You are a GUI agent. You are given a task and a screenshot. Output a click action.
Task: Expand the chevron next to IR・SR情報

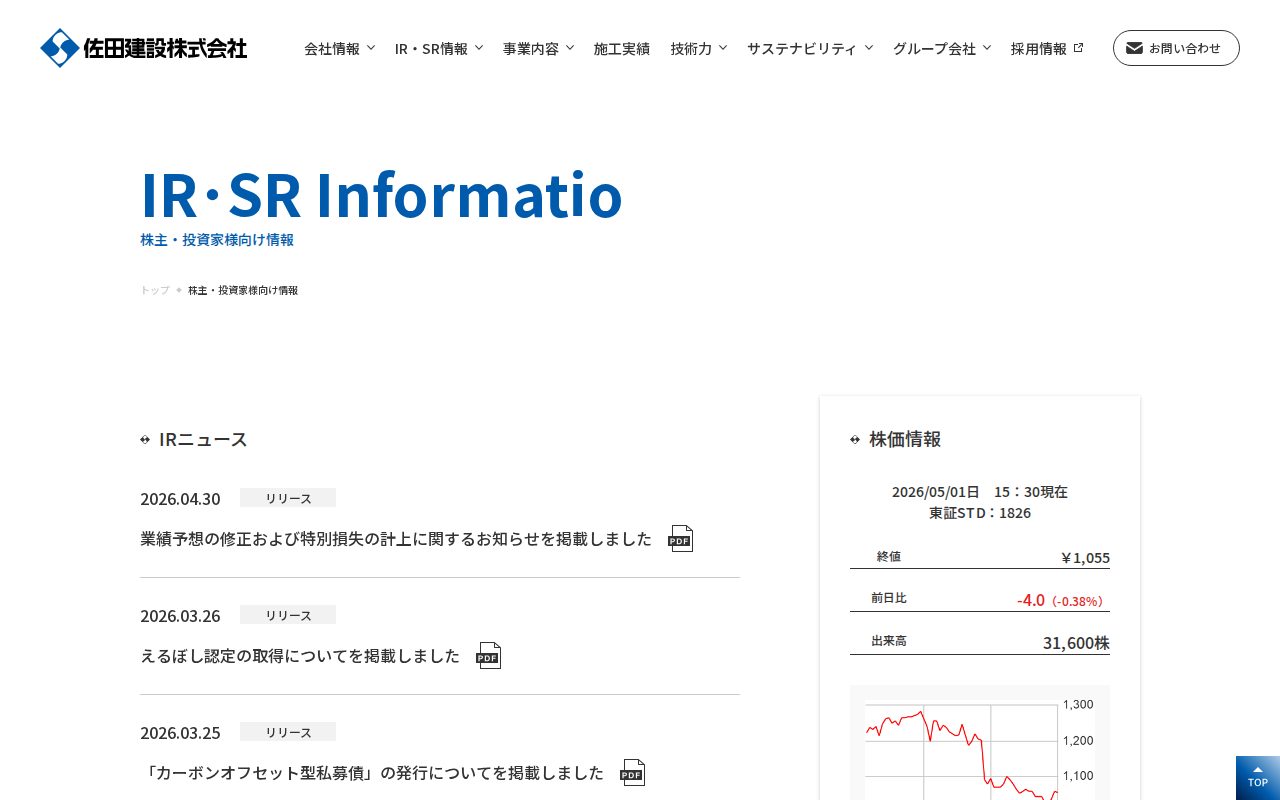(x=479, y=47)
